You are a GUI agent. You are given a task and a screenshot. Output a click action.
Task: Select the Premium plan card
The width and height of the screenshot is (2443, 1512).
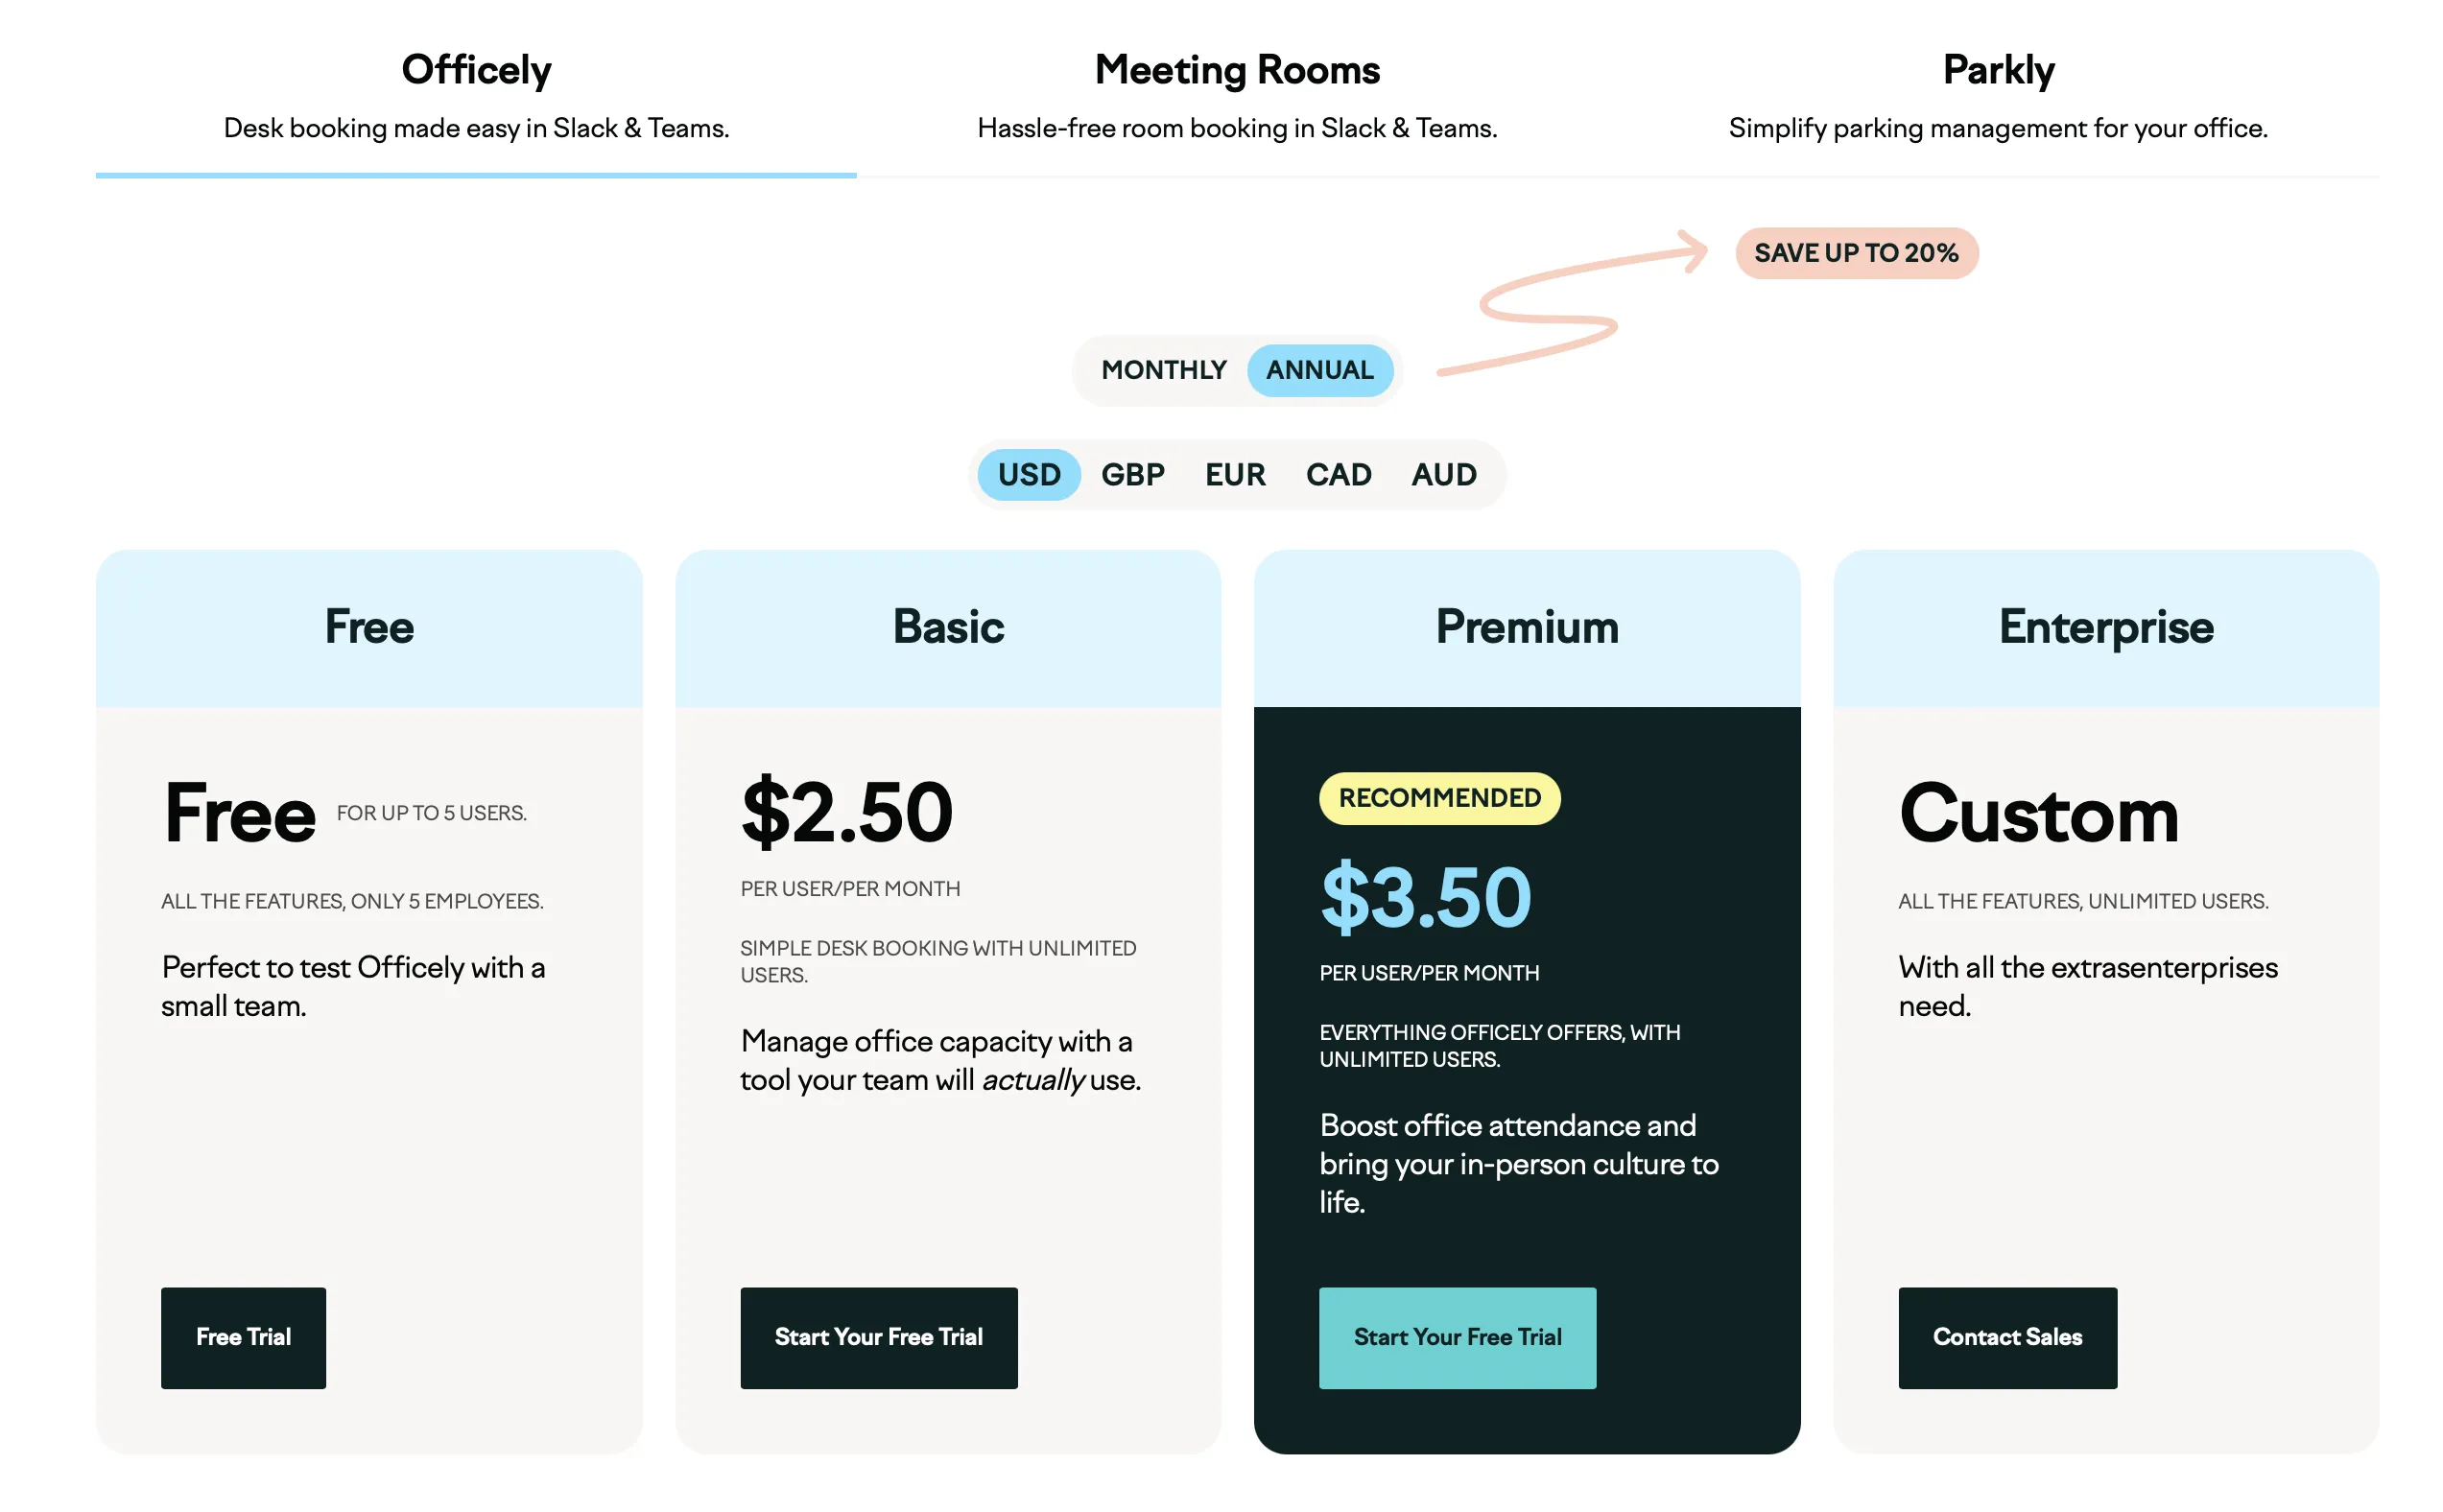coord(1526,1000)
